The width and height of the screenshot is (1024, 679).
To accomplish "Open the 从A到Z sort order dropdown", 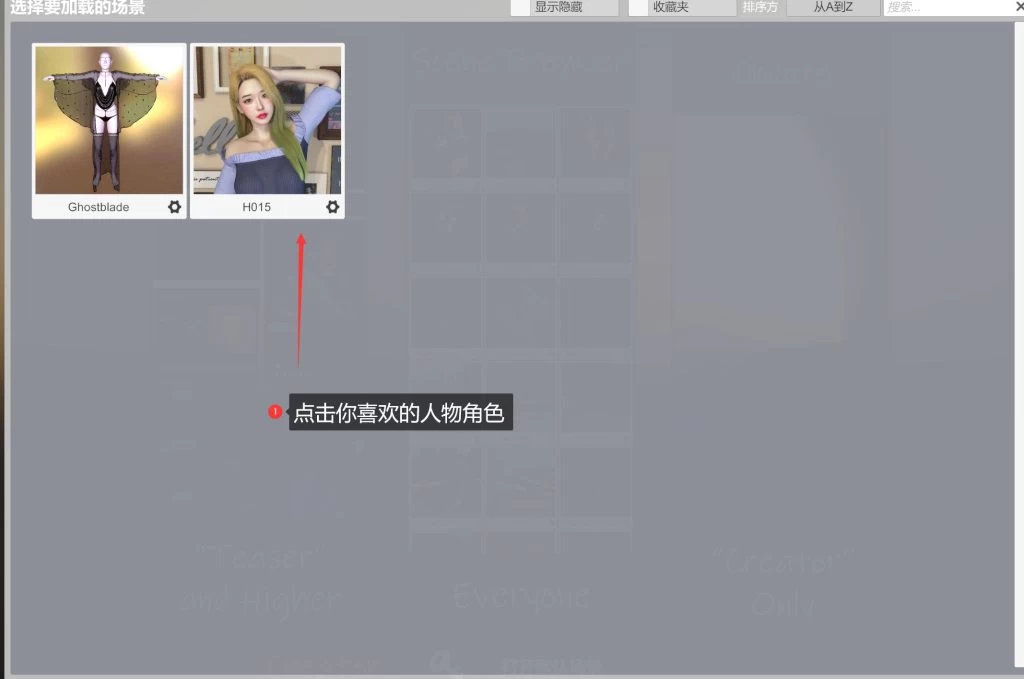I will pos(833,7).
